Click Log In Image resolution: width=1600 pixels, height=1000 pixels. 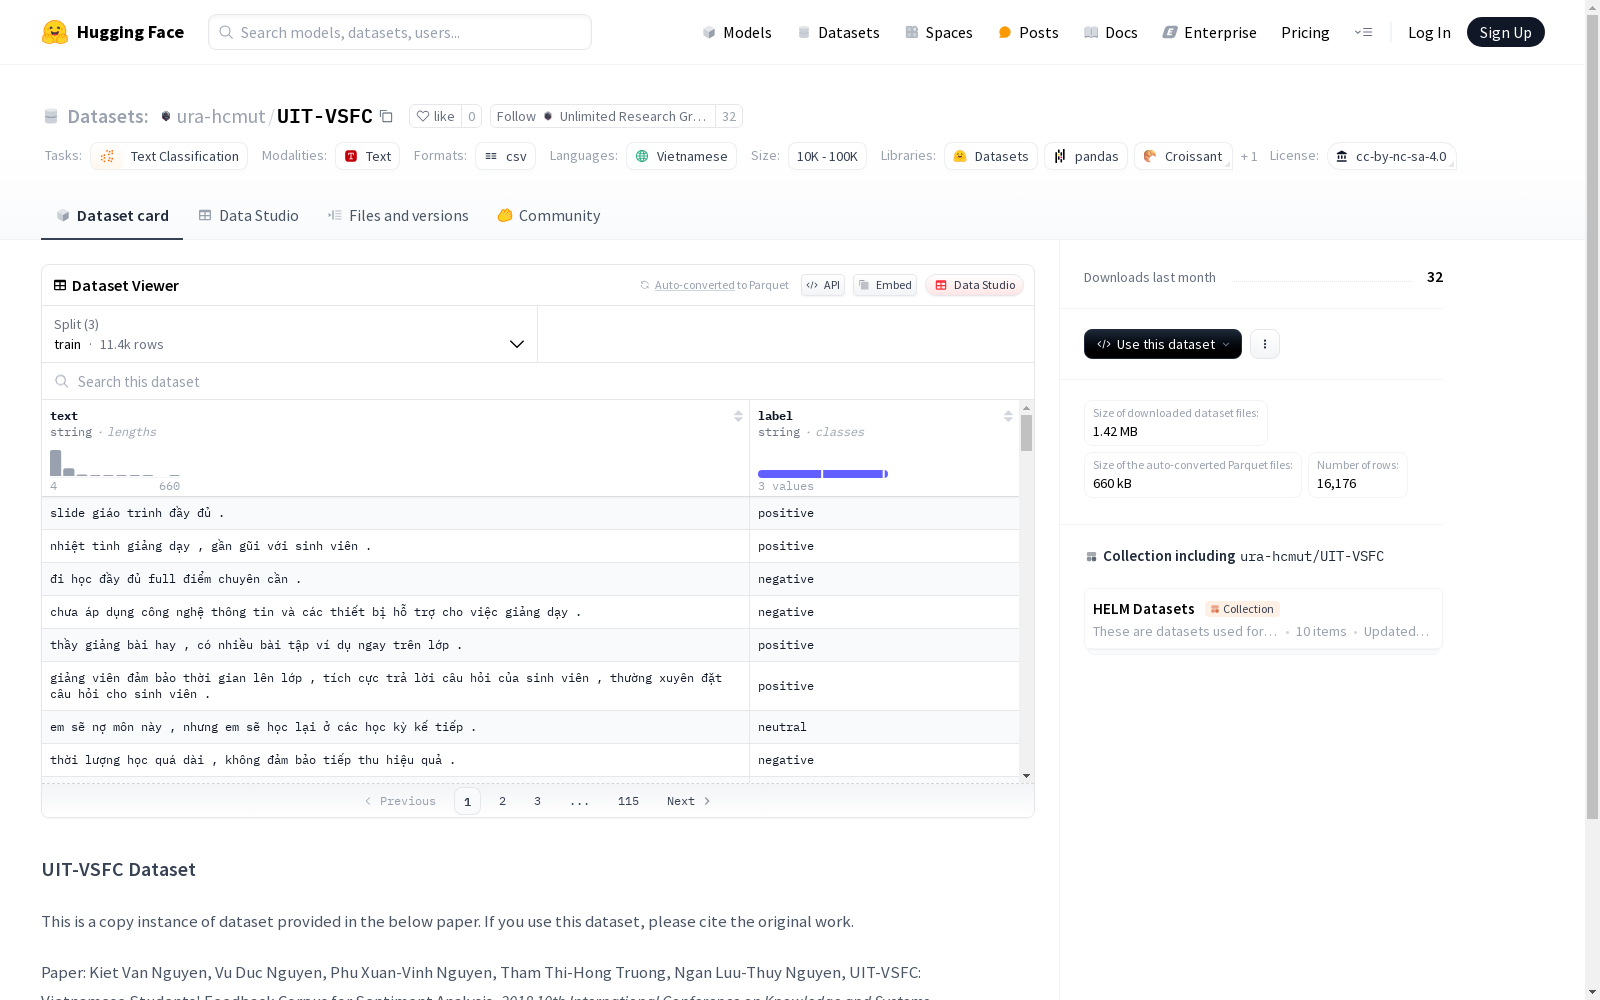click(1429, 32)
